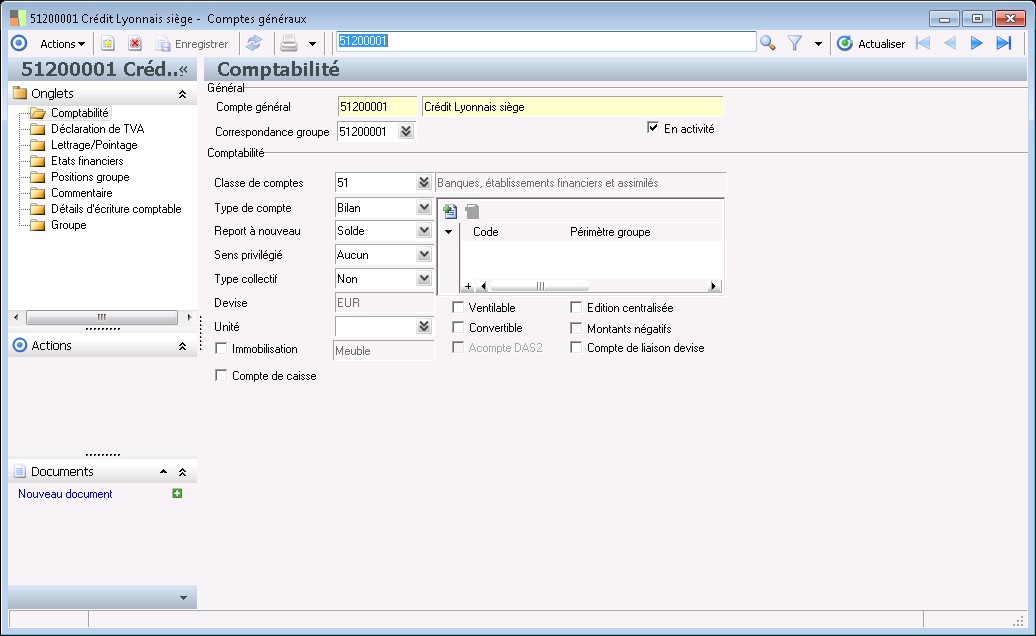
Task: Collapse the Onglets section
Action: pos(182,94)
